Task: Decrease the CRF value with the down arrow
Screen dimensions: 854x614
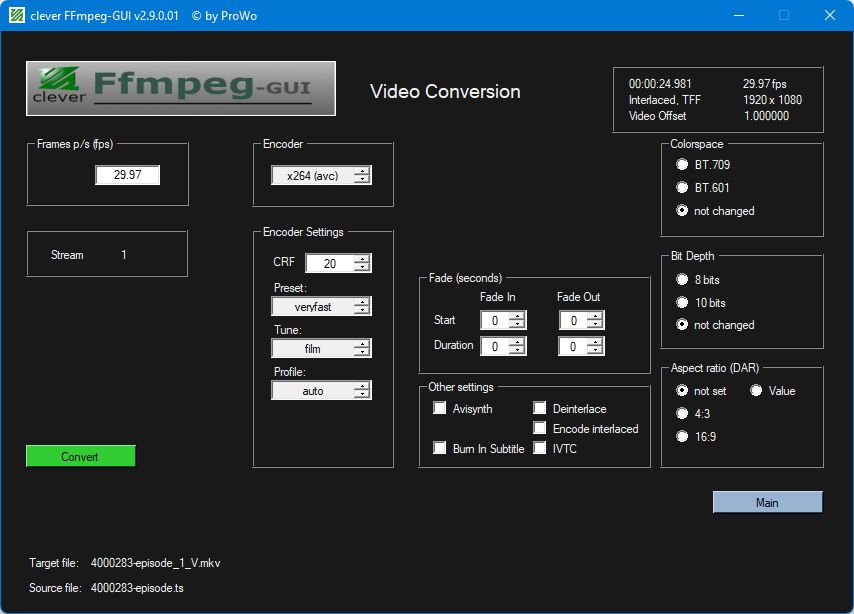Action: coord(362,268)
